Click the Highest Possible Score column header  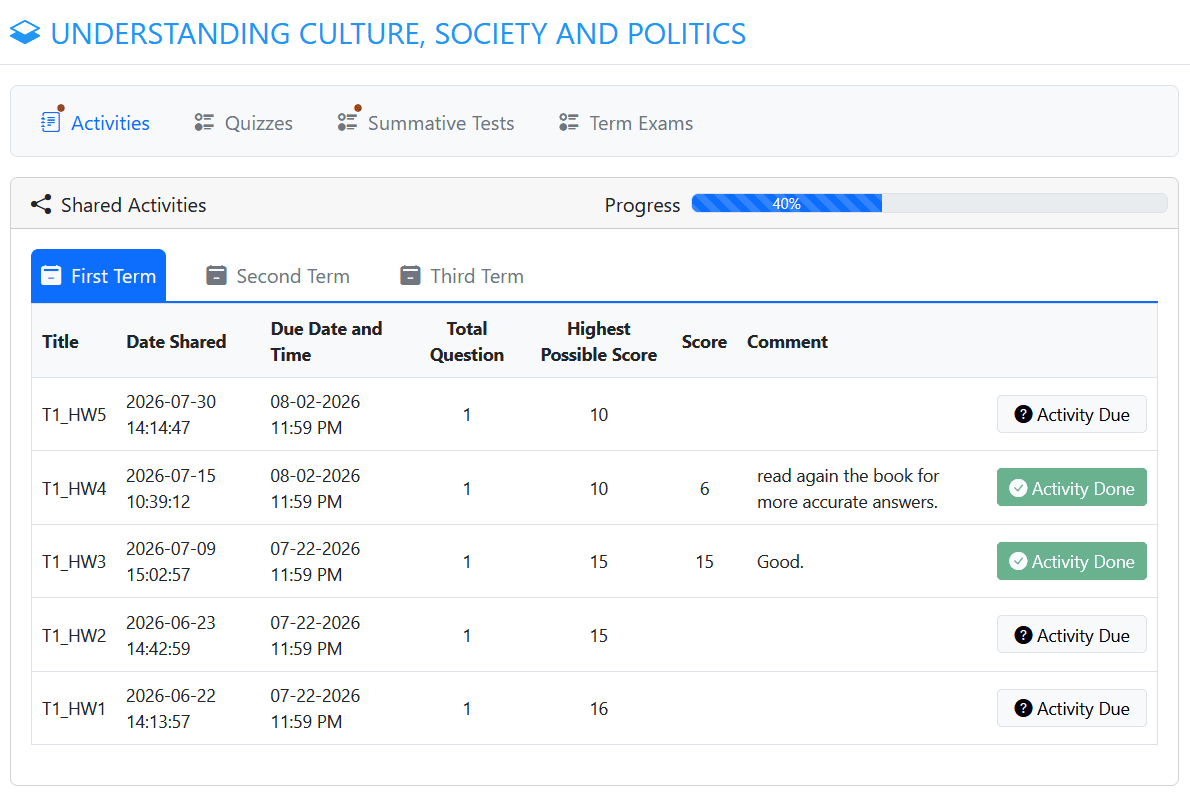click(x=599, y=342)
